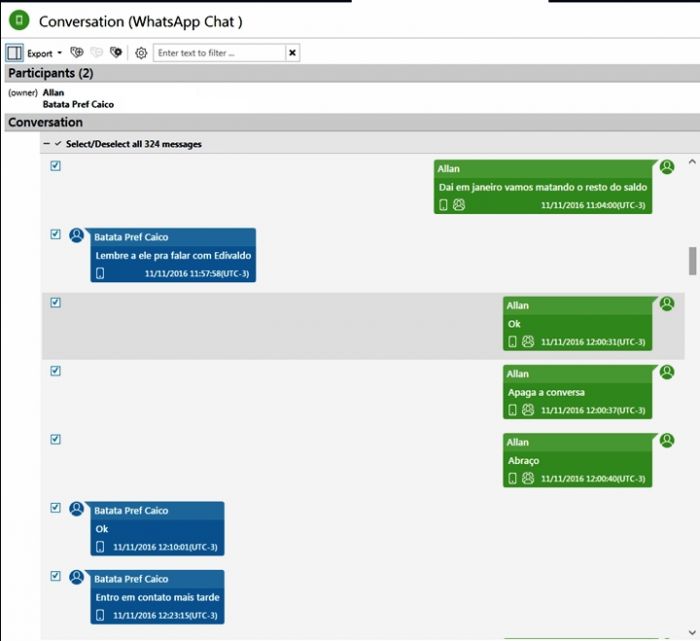Image resolution: width=700 pixels, height=641 pixels.
Task: Click Batata's avatar beside 'Lembre a ele' message
Action: [x=76, y=235]
